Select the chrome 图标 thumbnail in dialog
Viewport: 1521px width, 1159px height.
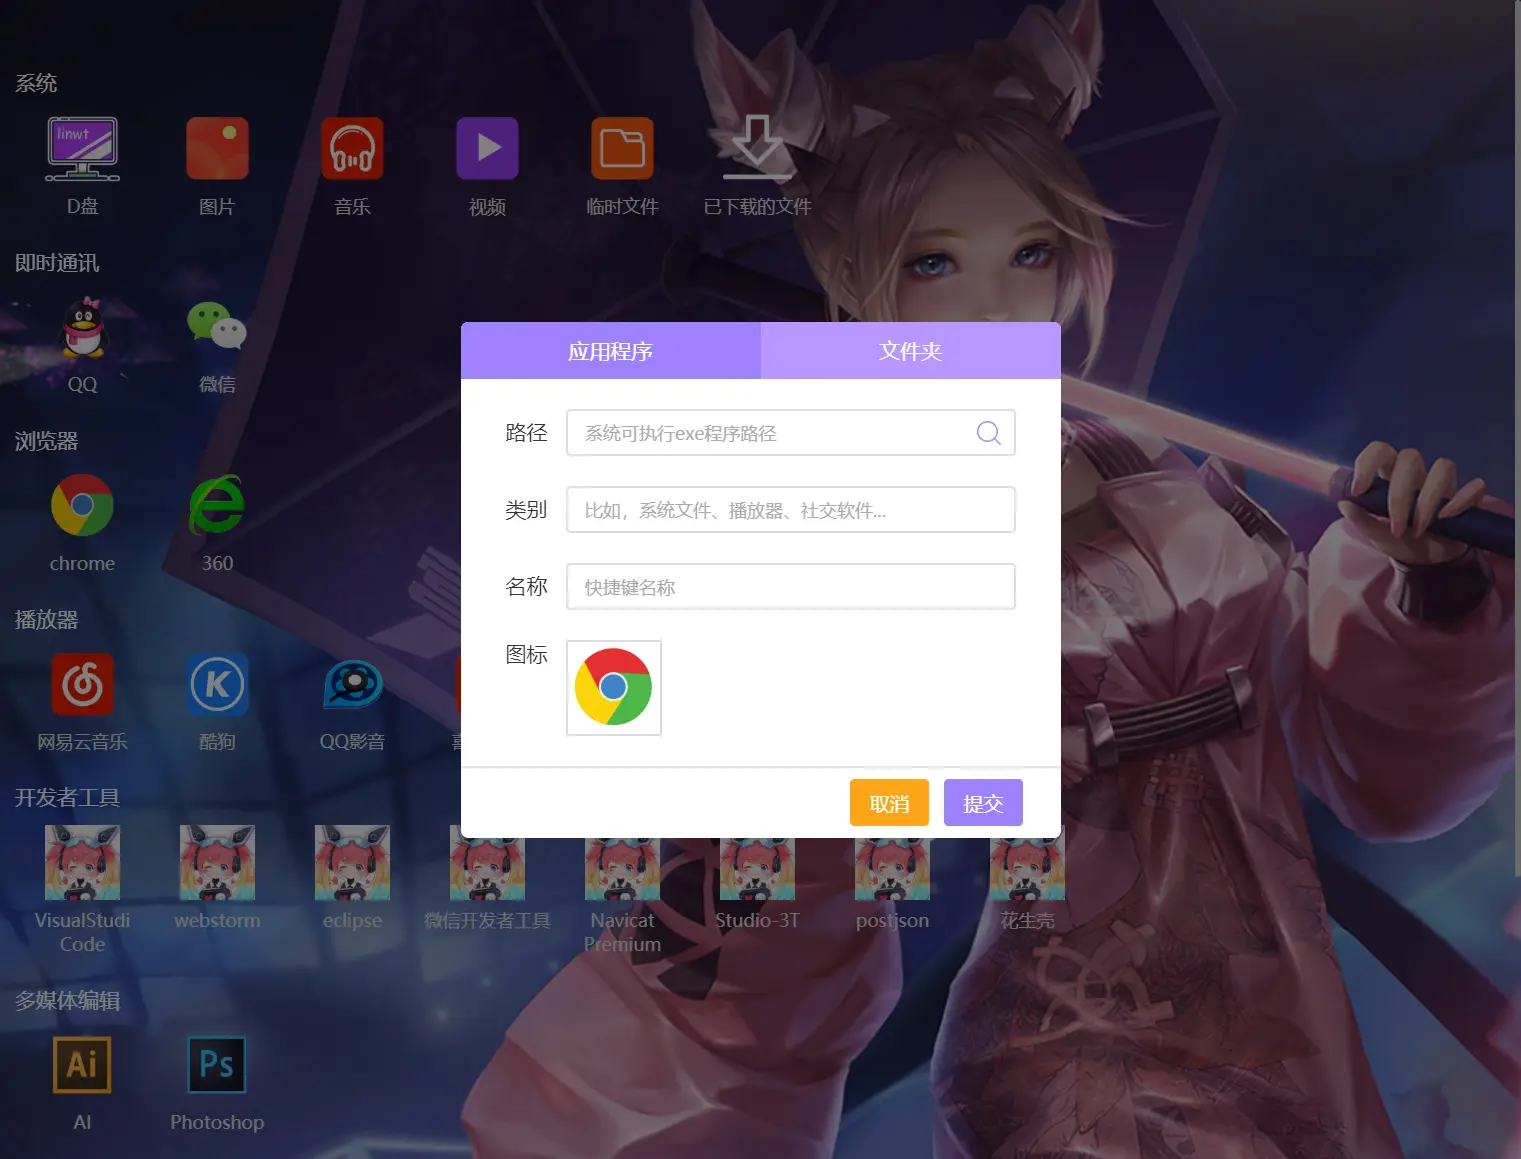(x=614, y=688)
